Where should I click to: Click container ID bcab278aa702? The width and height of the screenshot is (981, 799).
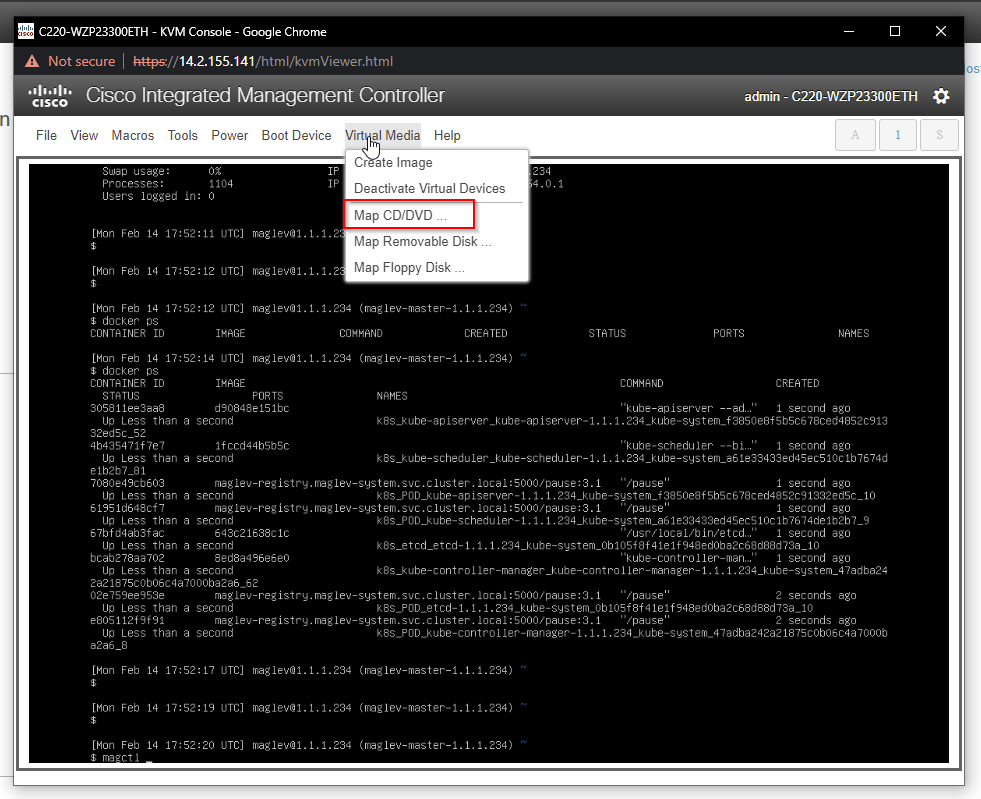click(x=127, y=558)
